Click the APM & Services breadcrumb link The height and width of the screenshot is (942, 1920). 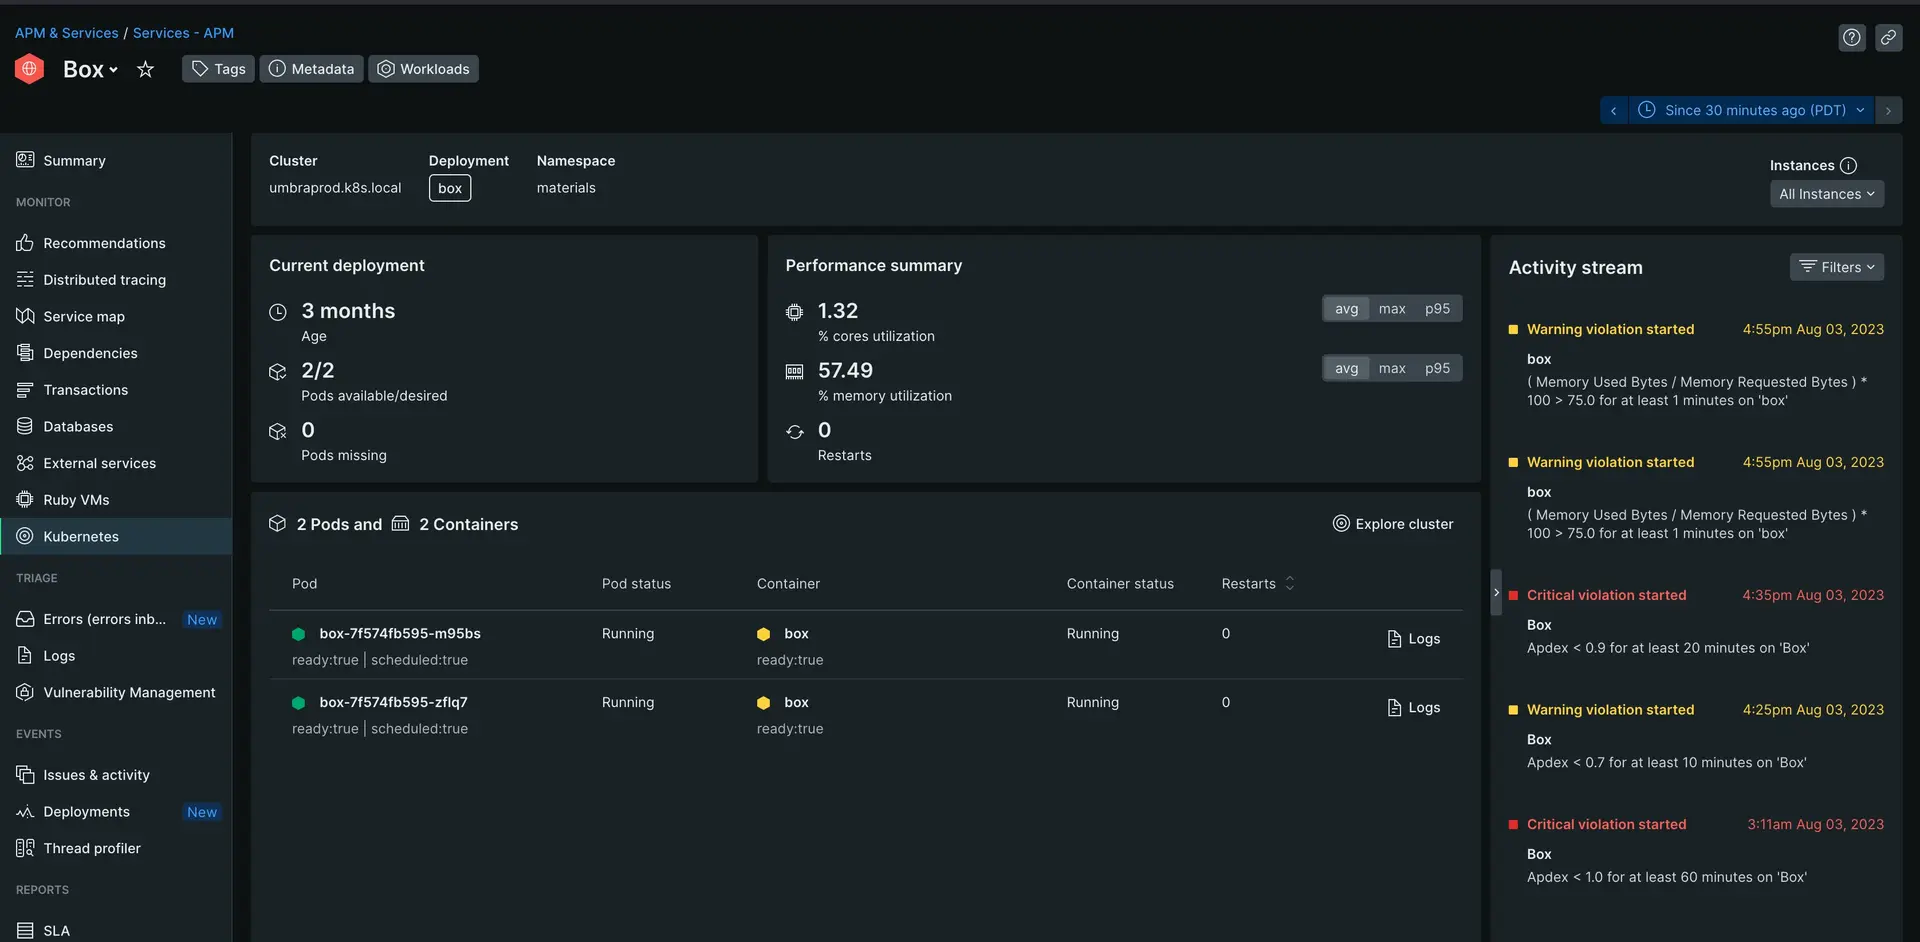[66, 33]
